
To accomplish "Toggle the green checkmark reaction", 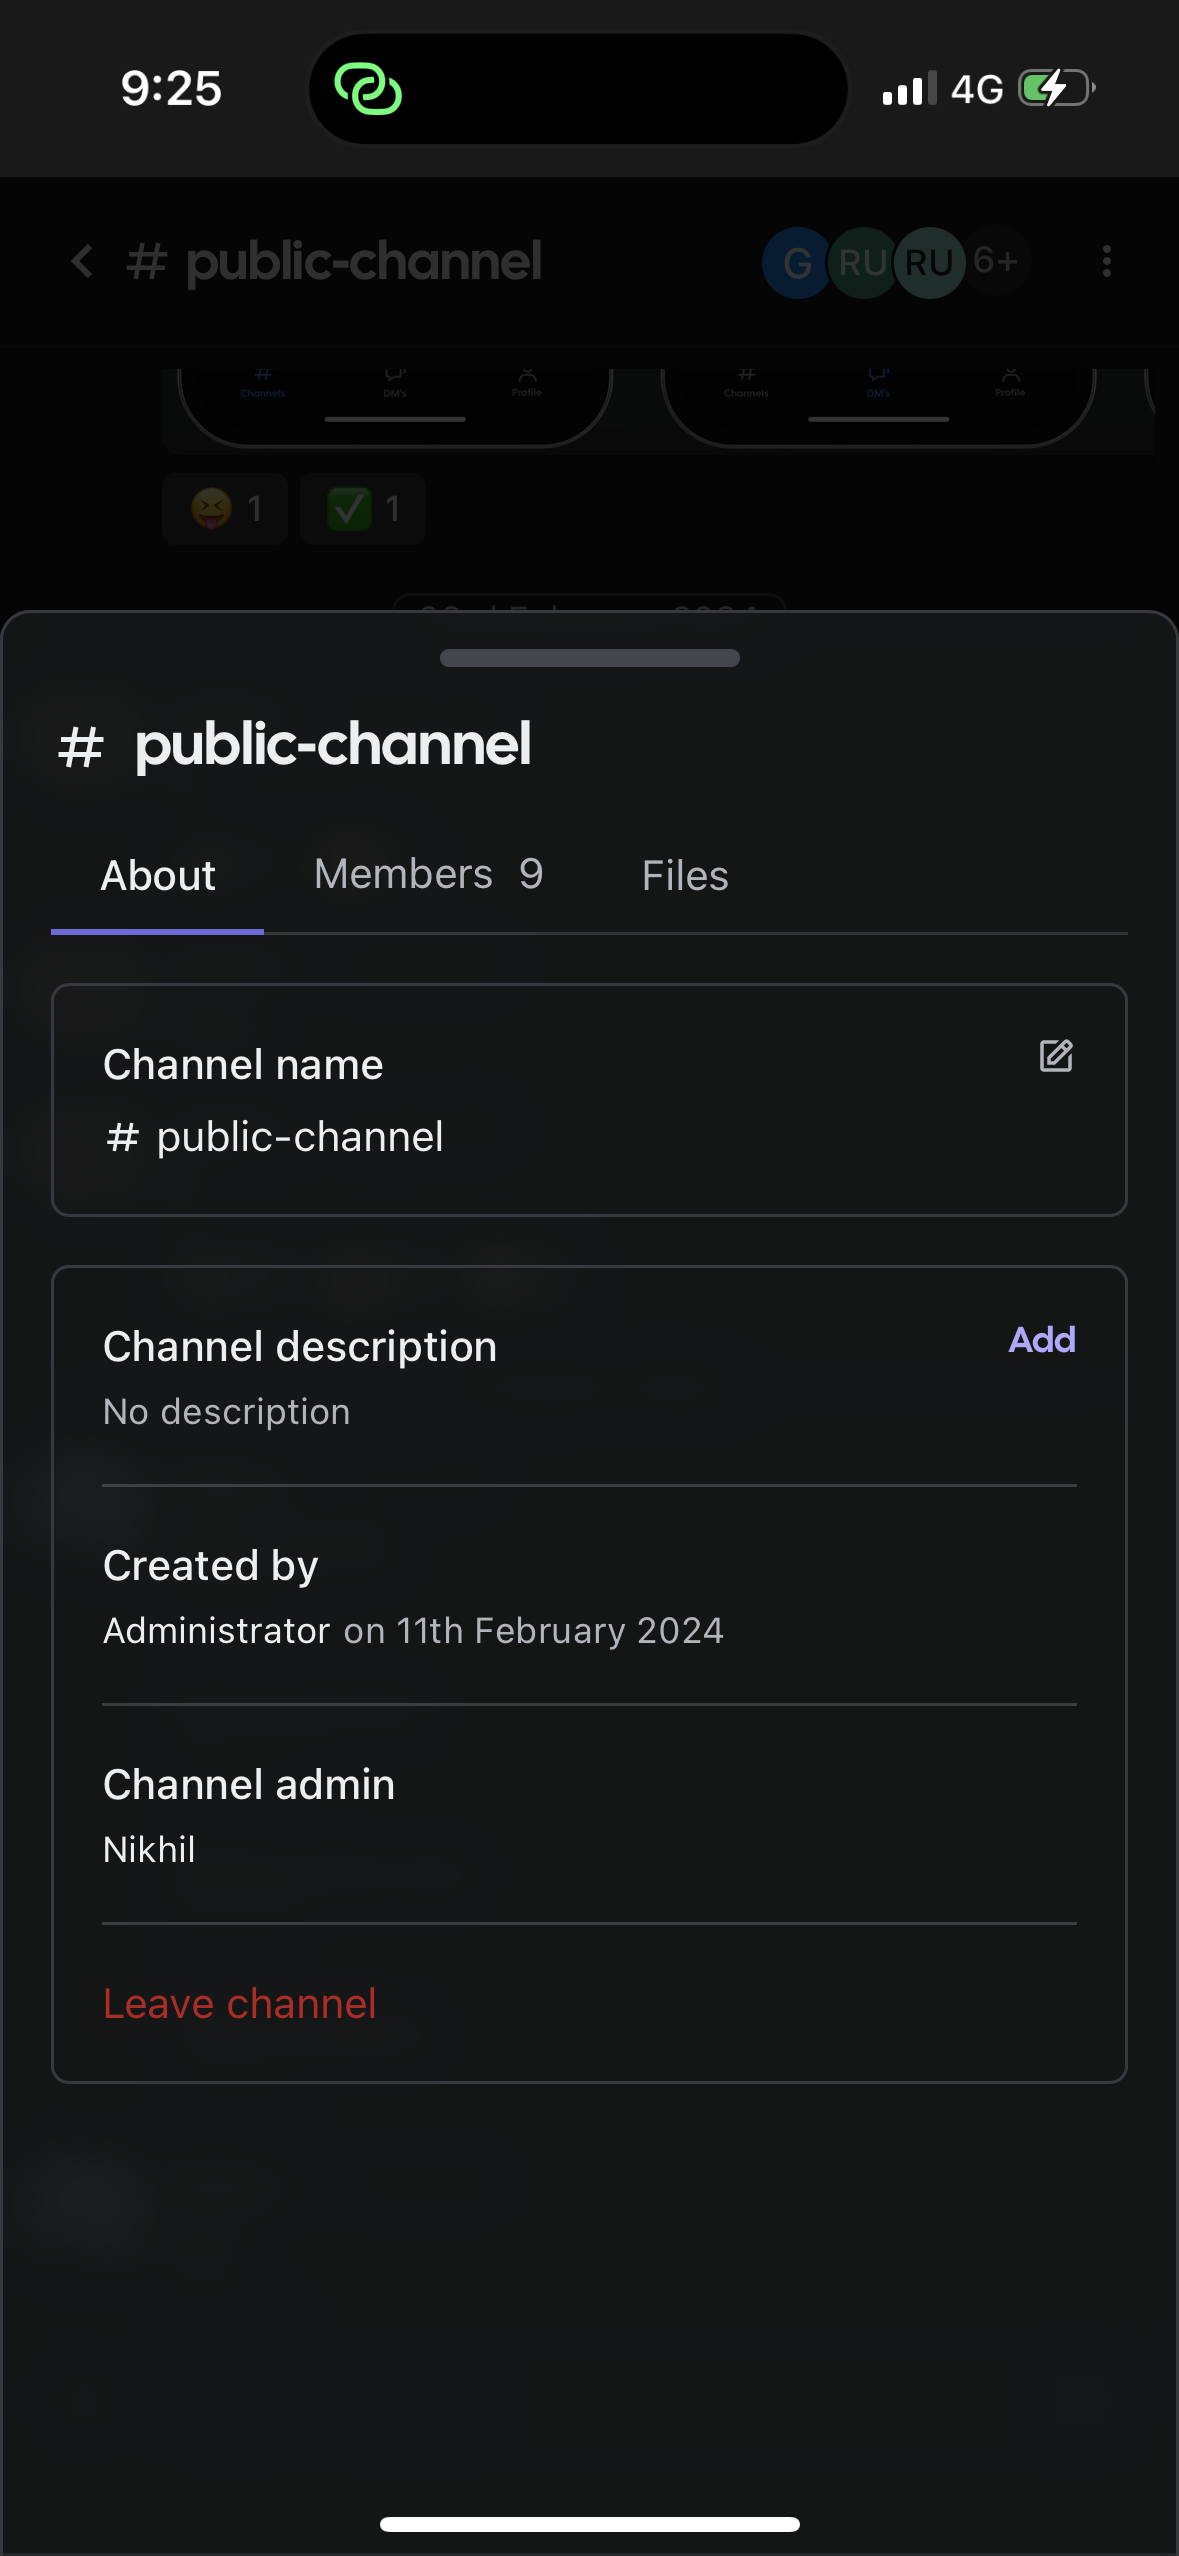I will [363, 509].
